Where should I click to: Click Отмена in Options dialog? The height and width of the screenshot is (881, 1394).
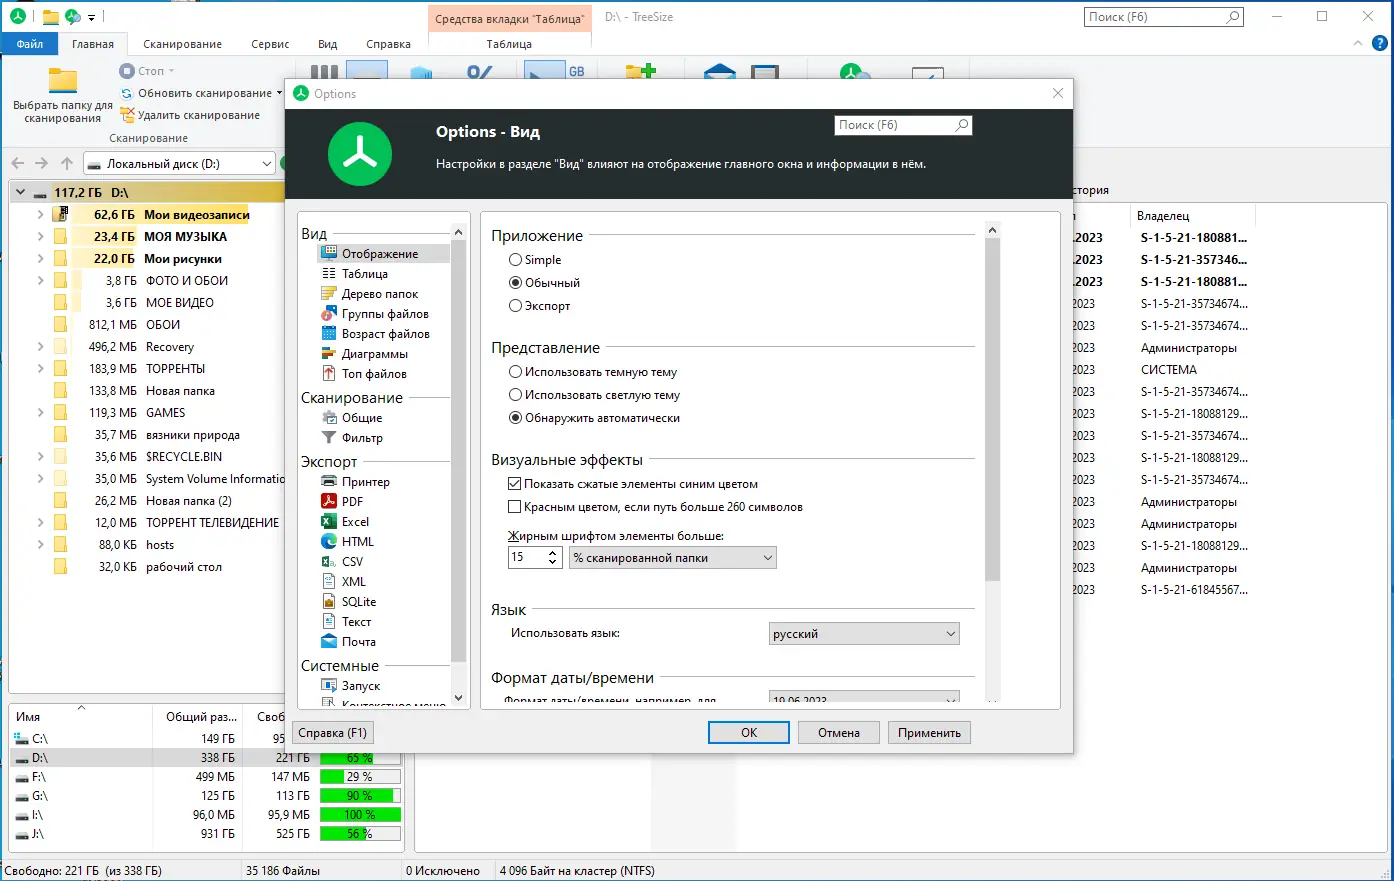pos(839,733)
